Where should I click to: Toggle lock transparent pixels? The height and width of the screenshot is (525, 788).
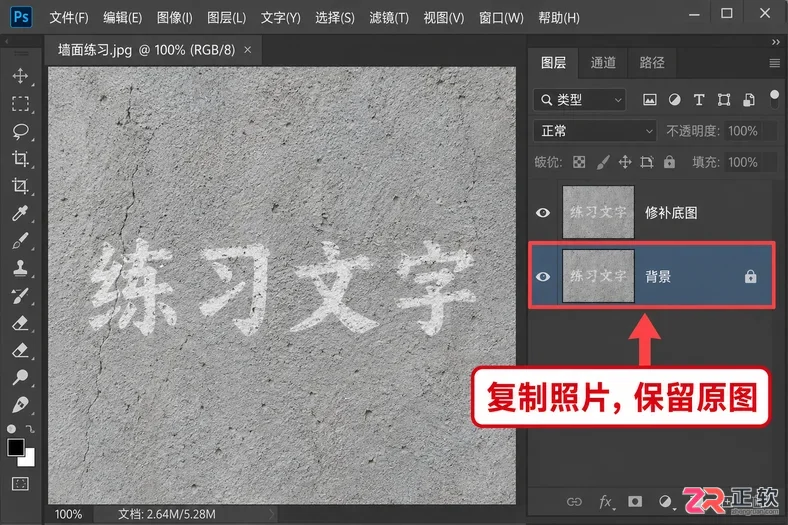pyautogui.click(x=579, y=162)
